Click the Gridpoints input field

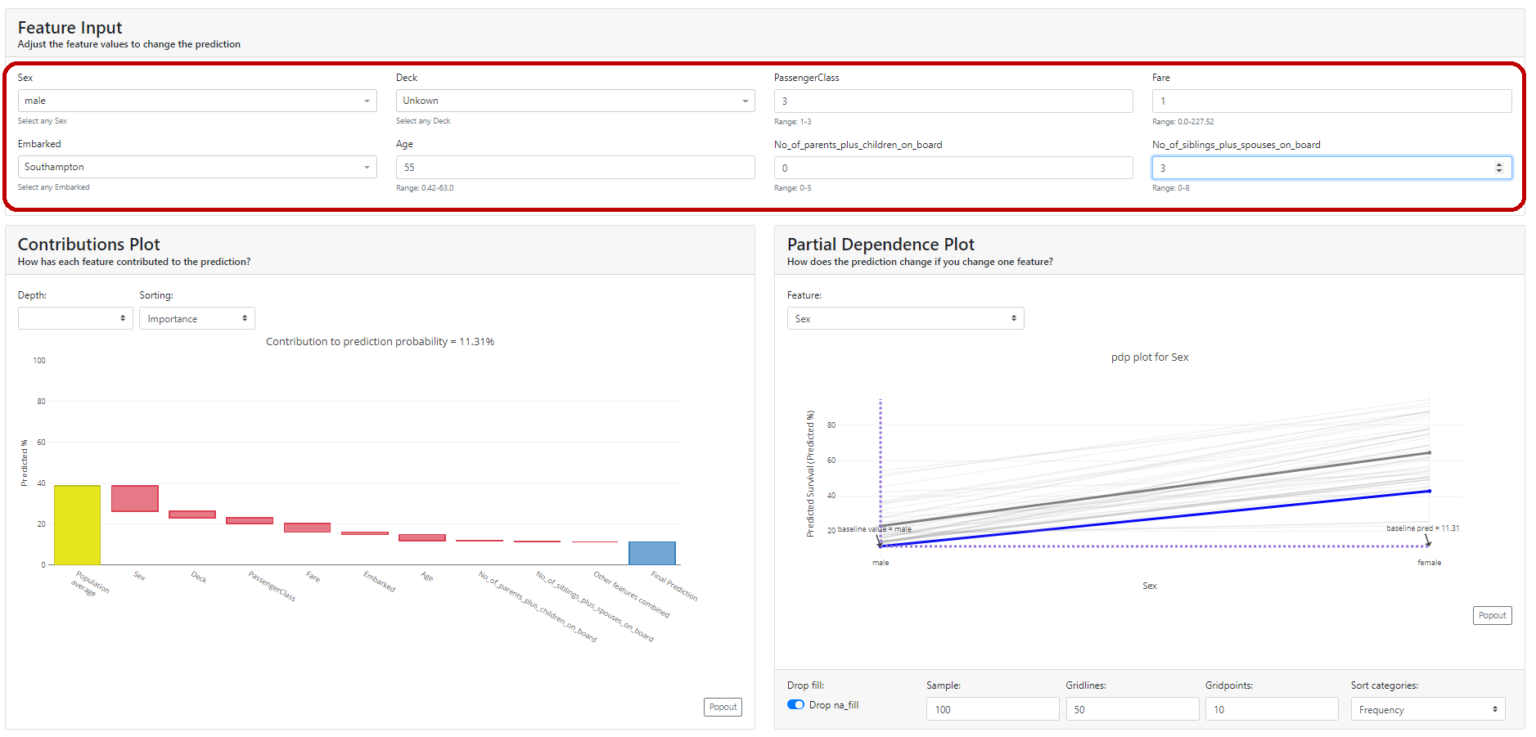[1271, 709]
